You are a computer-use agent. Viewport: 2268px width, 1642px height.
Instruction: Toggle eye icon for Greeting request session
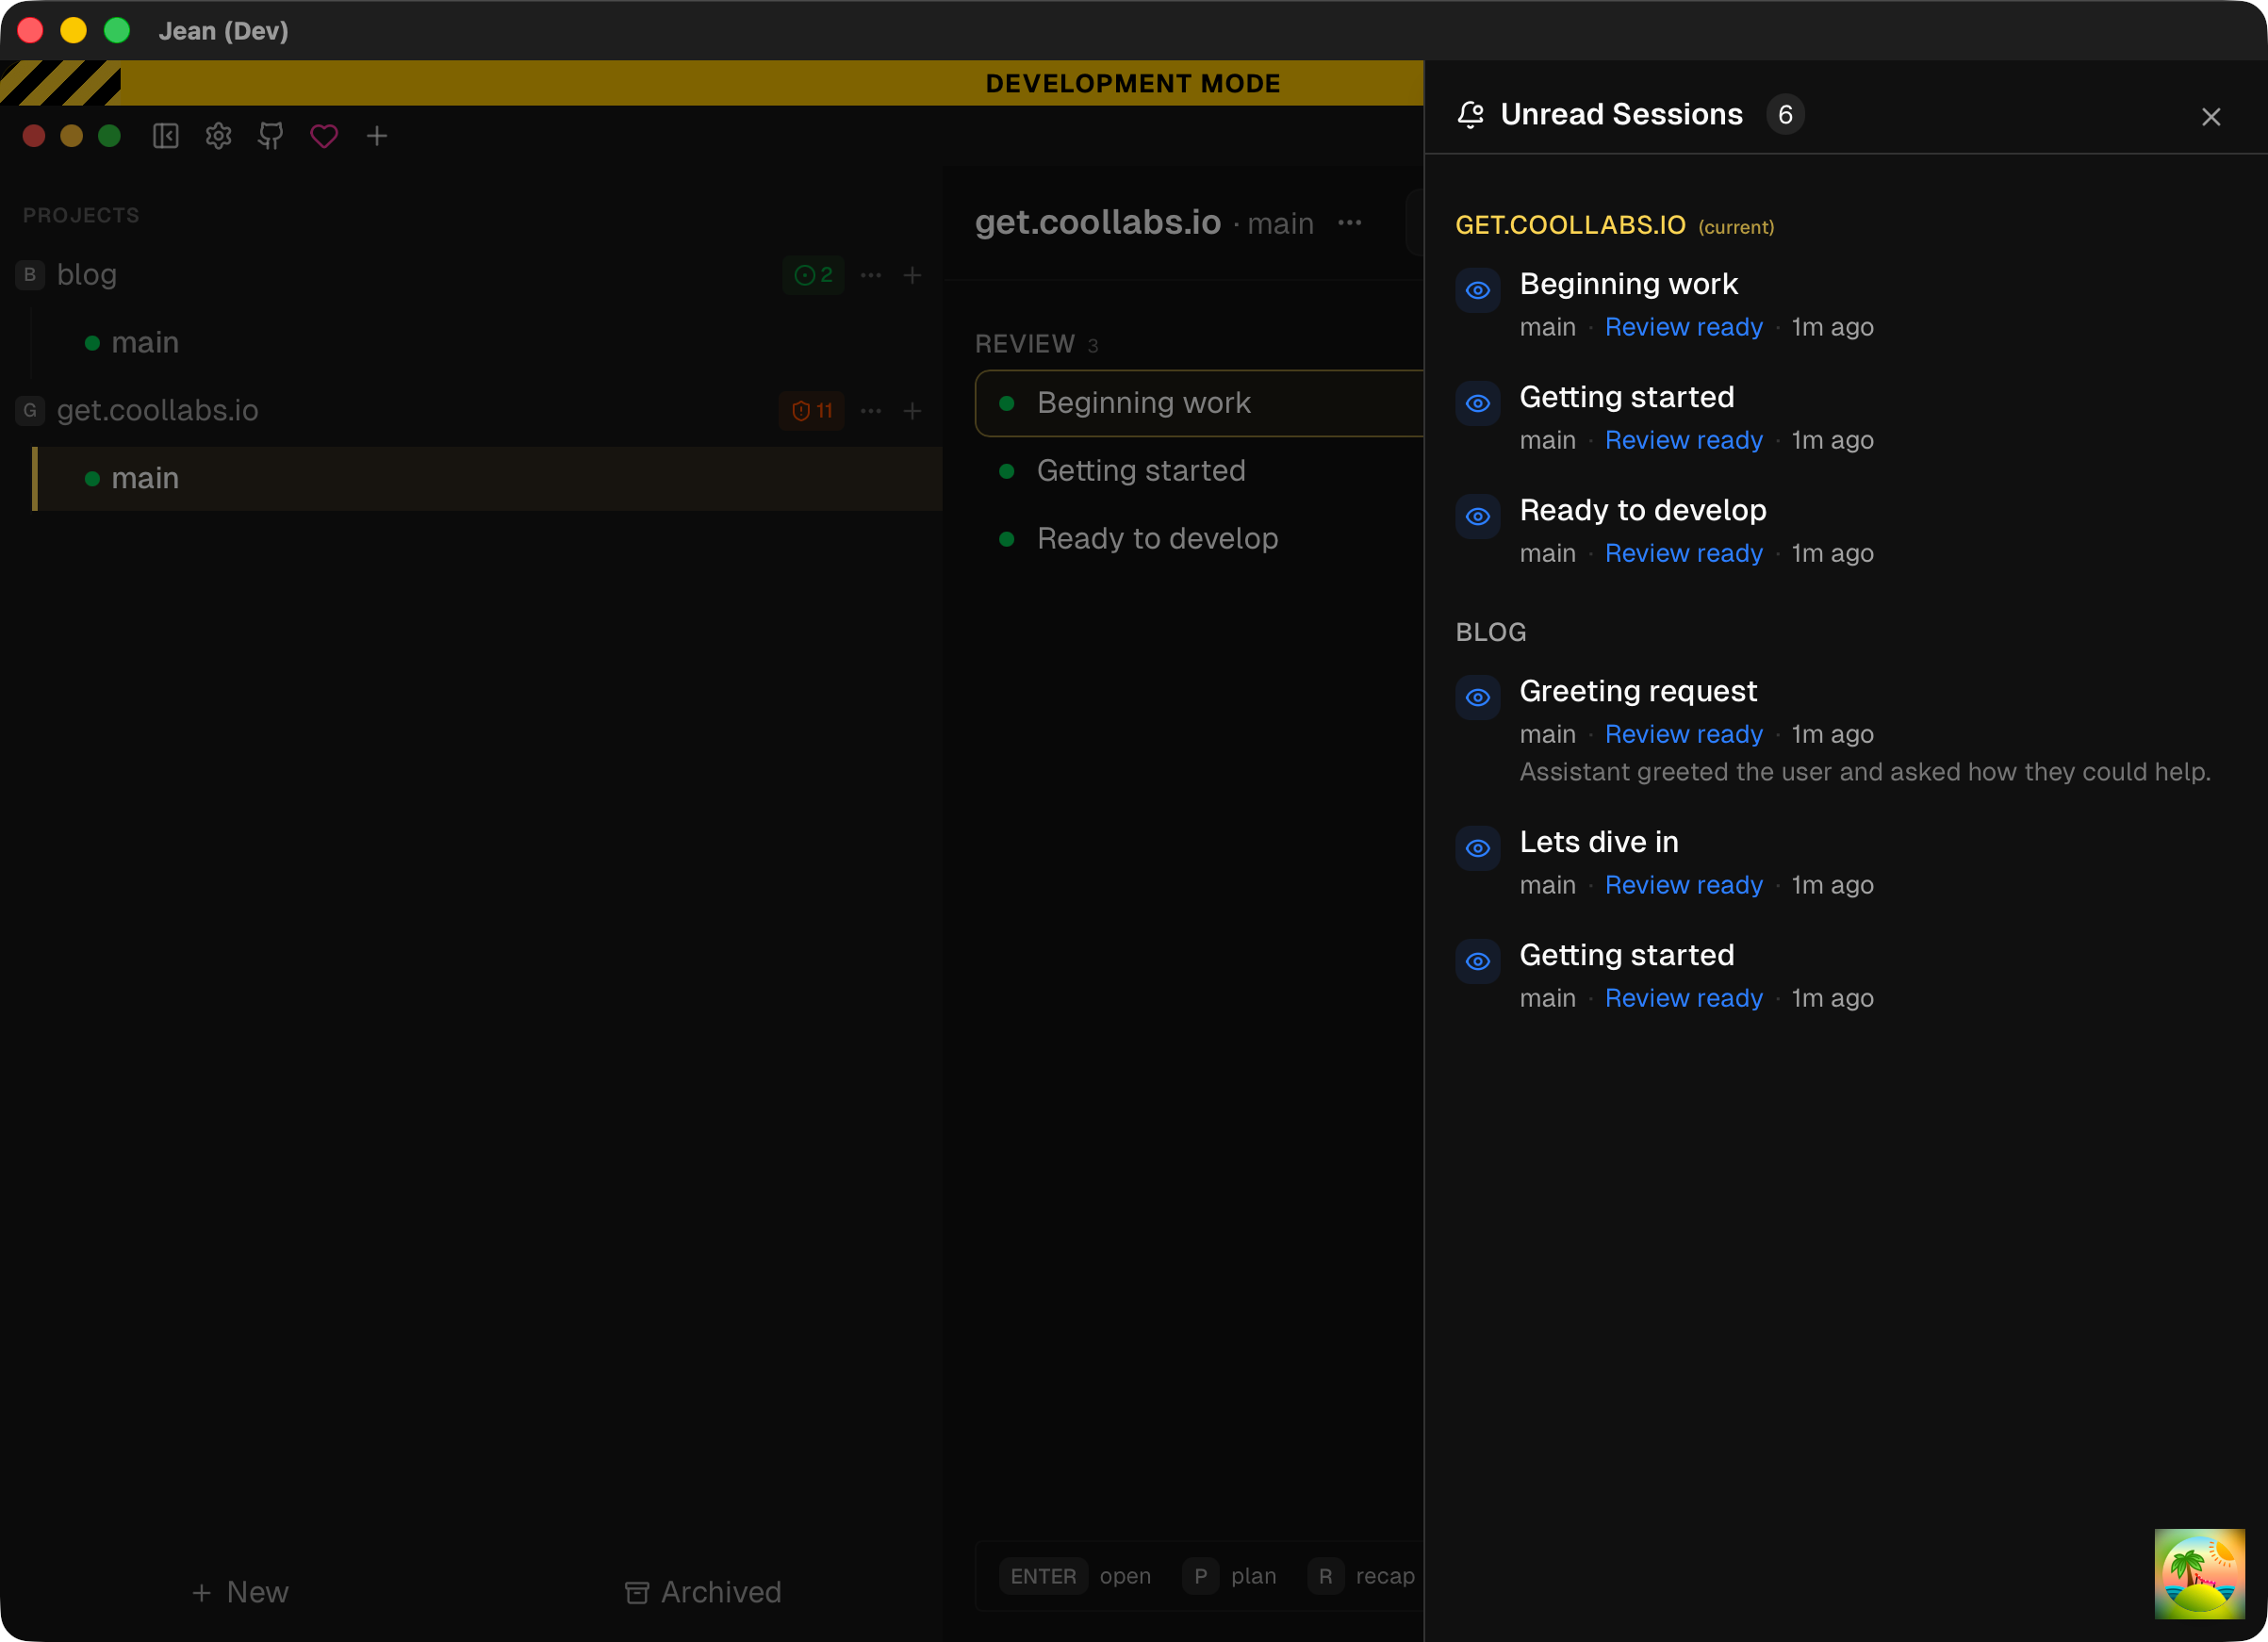pyautogui.click(x=1477, y=698)
